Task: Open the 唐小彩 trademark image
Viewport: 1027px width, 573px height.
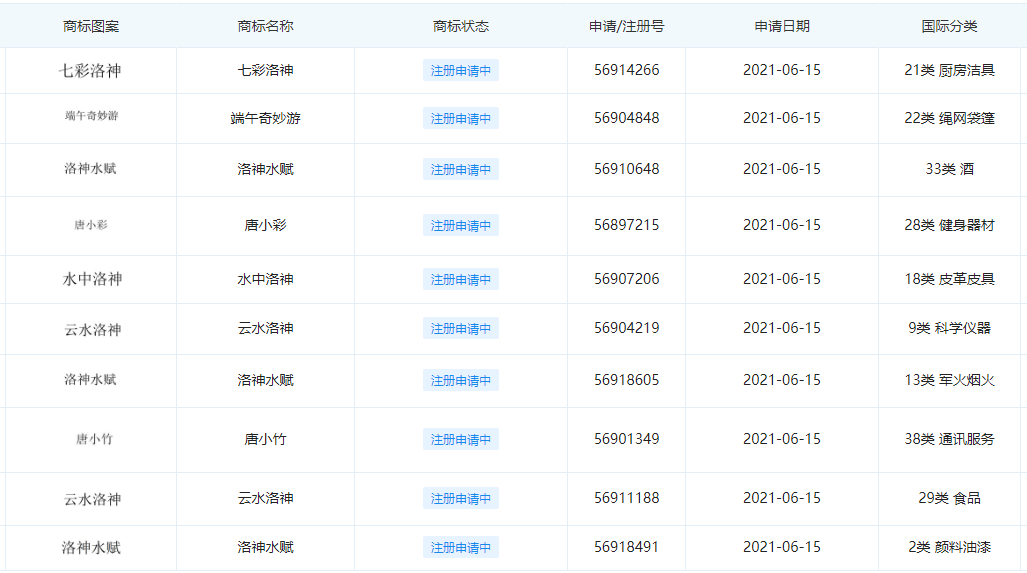Action: click(x=90, y=225)
